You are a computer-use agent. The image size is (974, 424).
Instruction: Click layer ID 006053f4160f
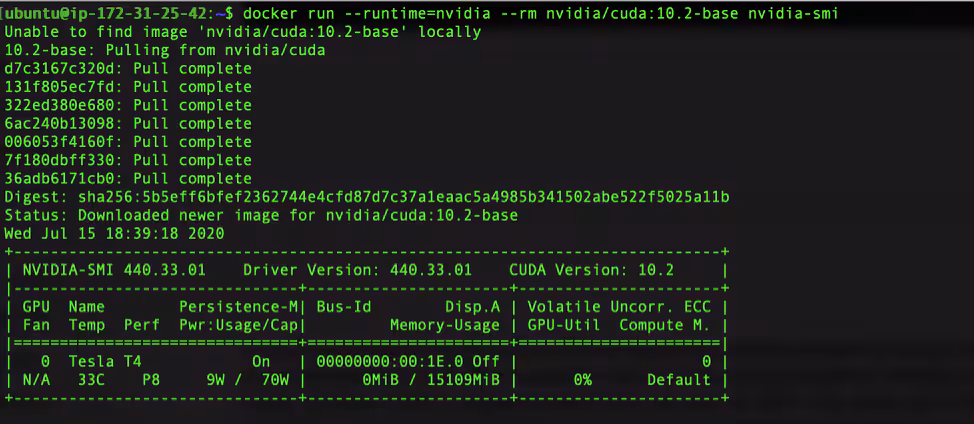click(60, 142)
